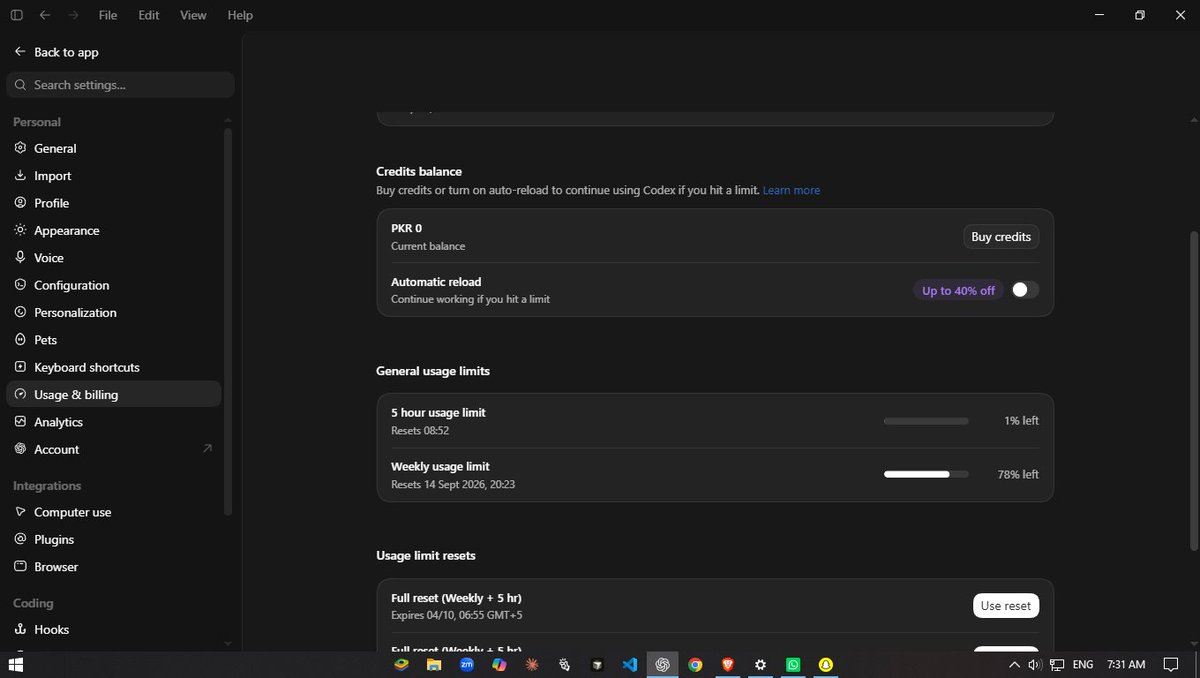Click the Browser icon in sidebar

pyautogui.click(x=20, y=566)
